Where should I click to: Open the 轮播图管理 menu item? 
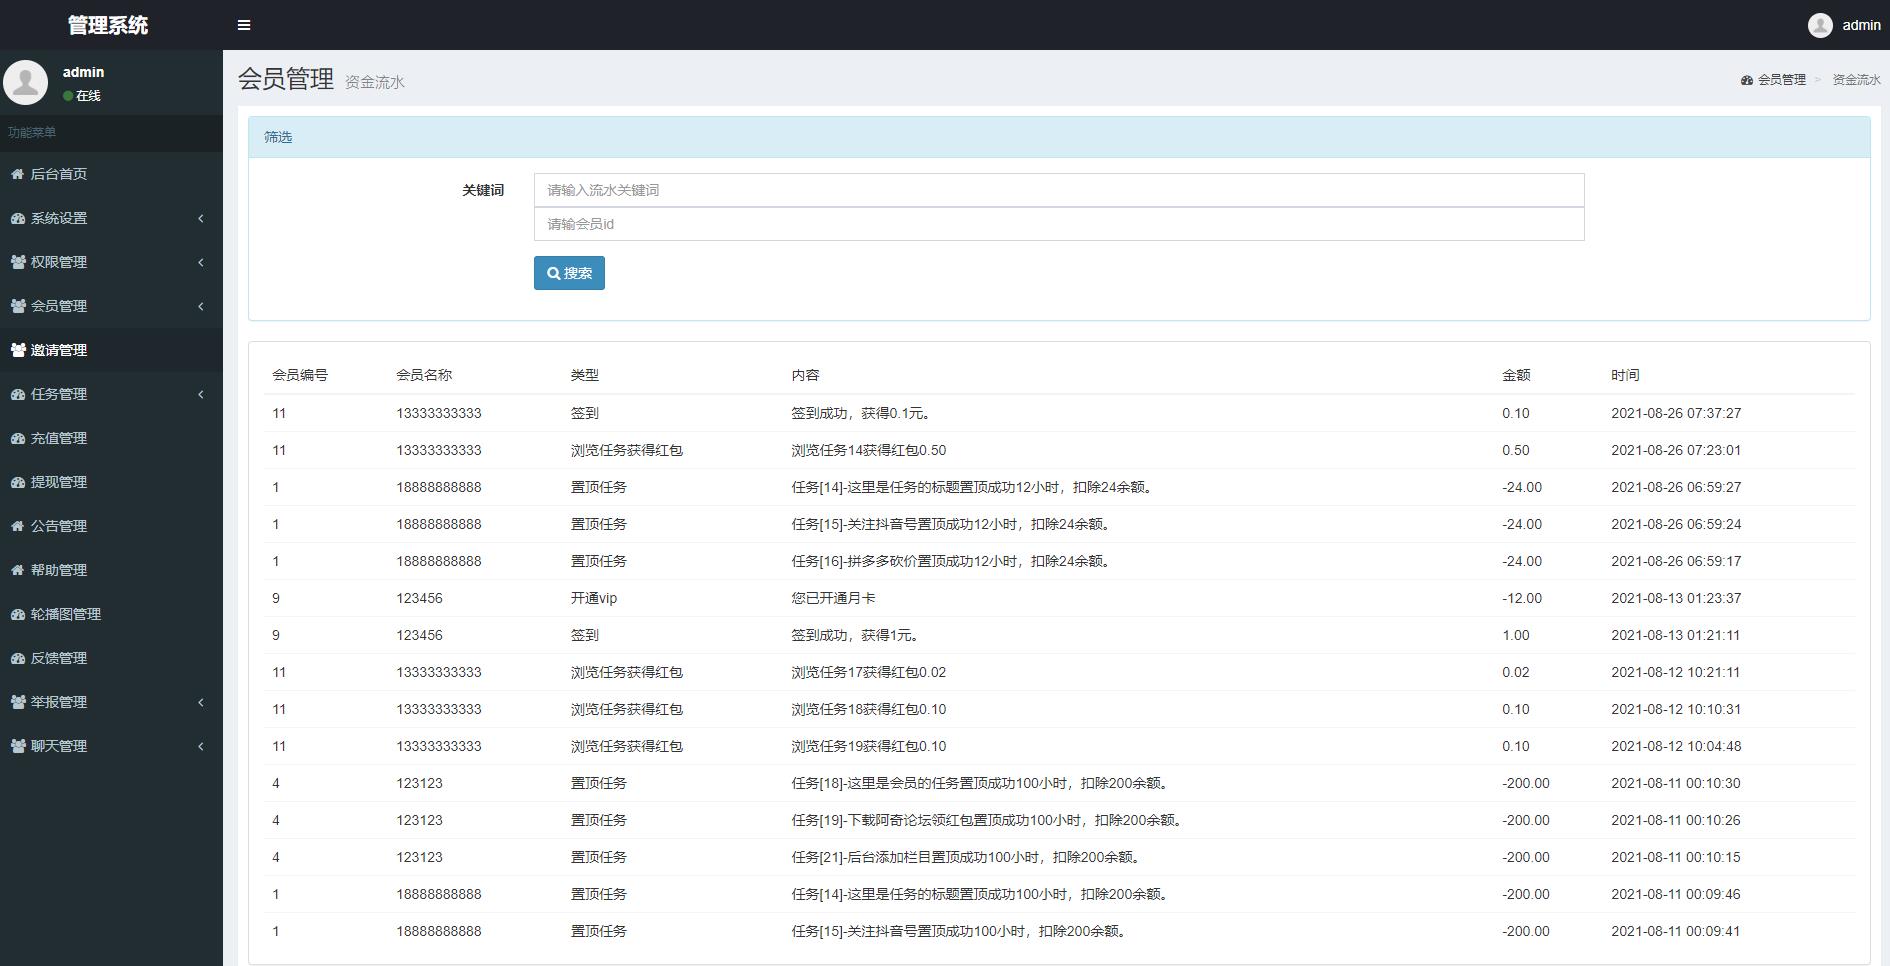(x=111, y=614)
